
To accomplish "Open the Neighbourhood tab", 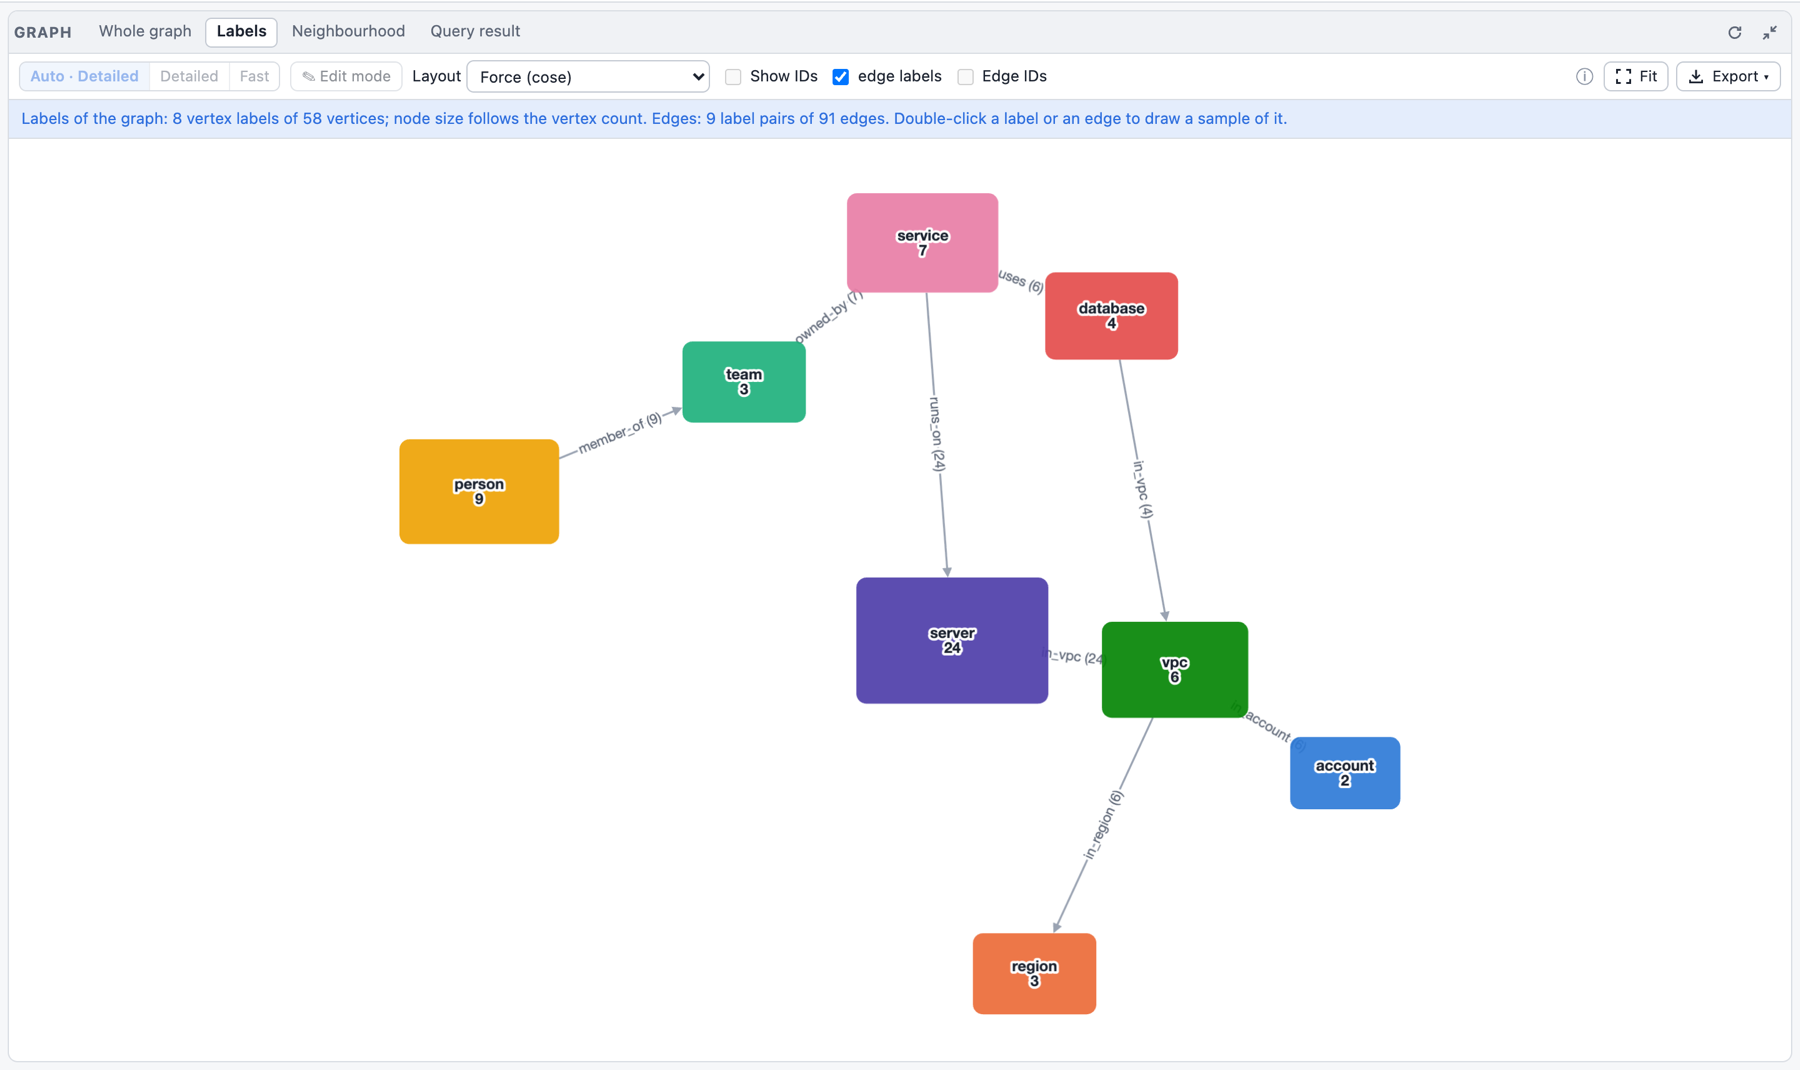I will (348, 31).
